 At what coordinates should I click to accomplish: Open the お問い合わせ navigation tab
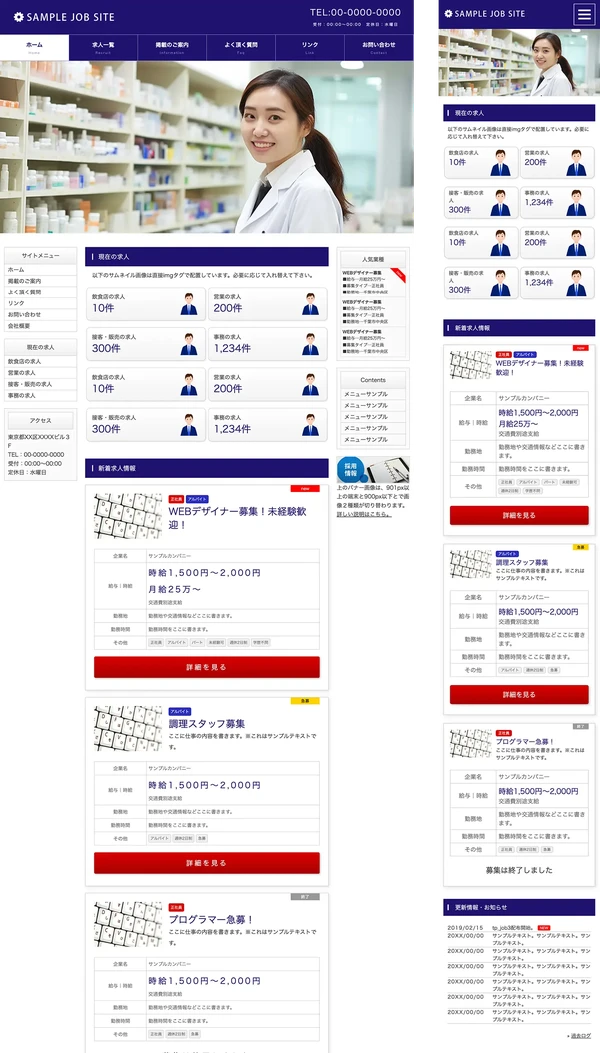click(x=379, y=47)
